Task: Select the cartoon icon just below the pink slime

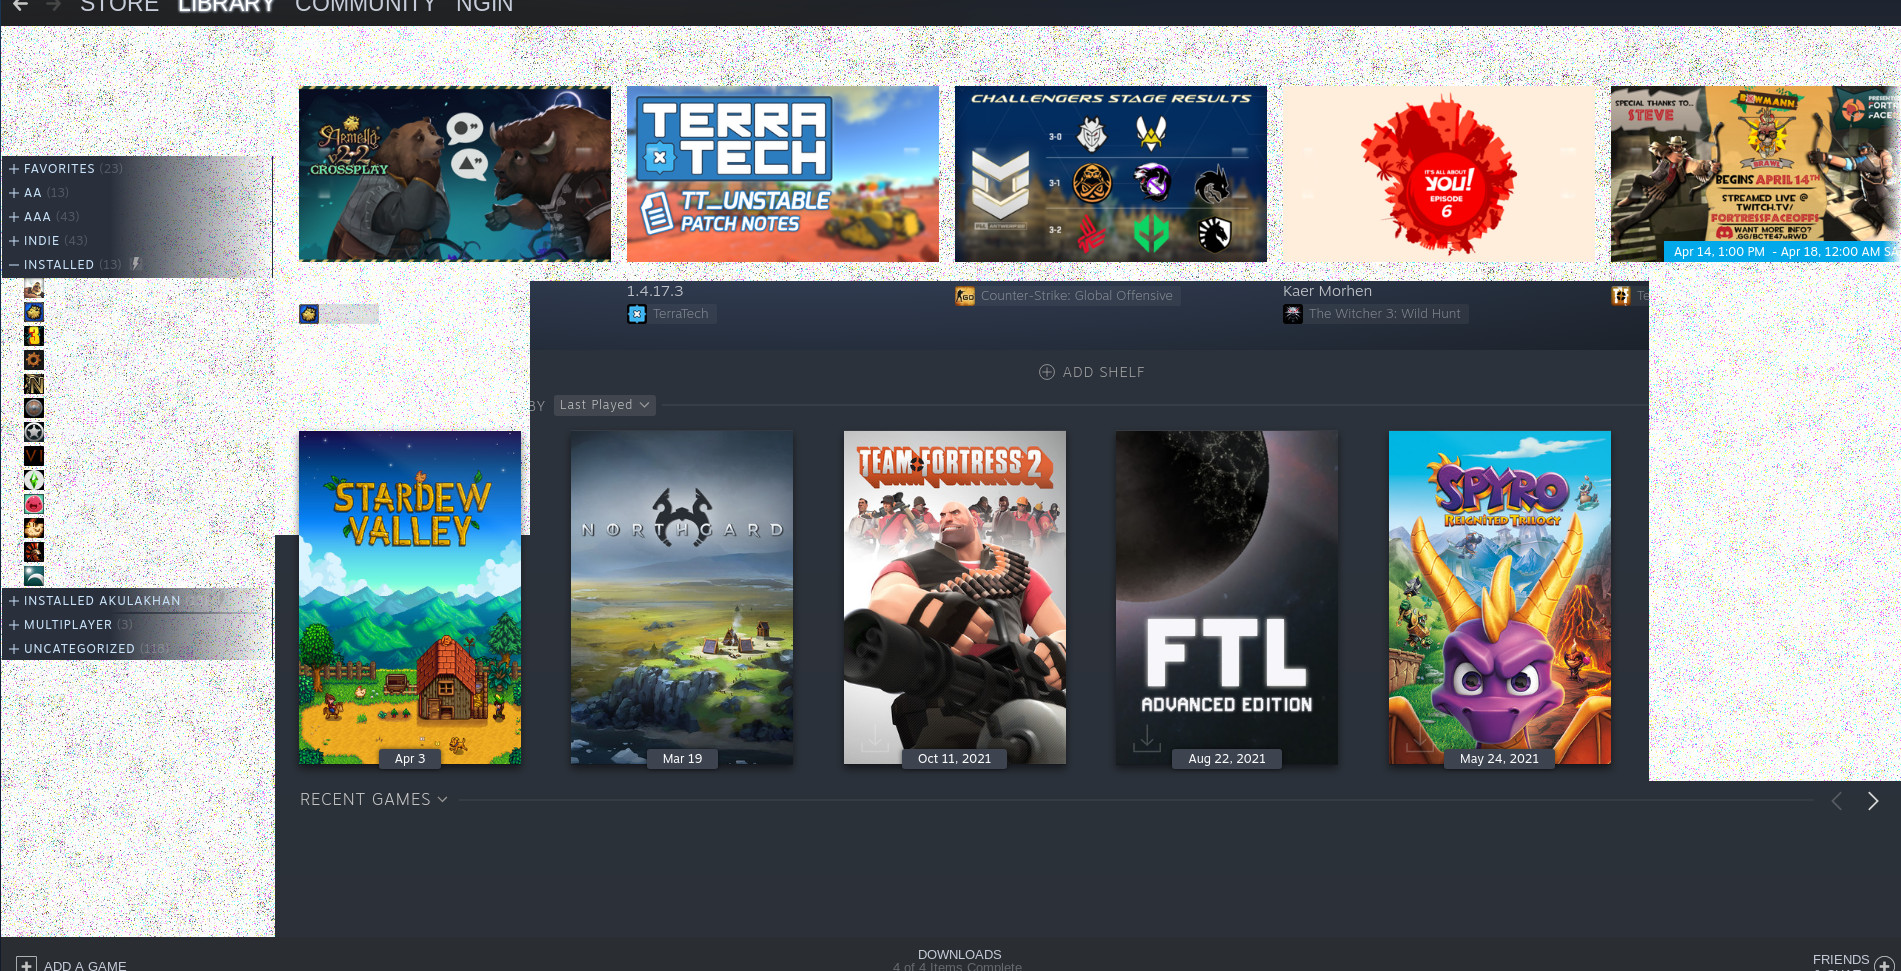Action: (34, 528)
